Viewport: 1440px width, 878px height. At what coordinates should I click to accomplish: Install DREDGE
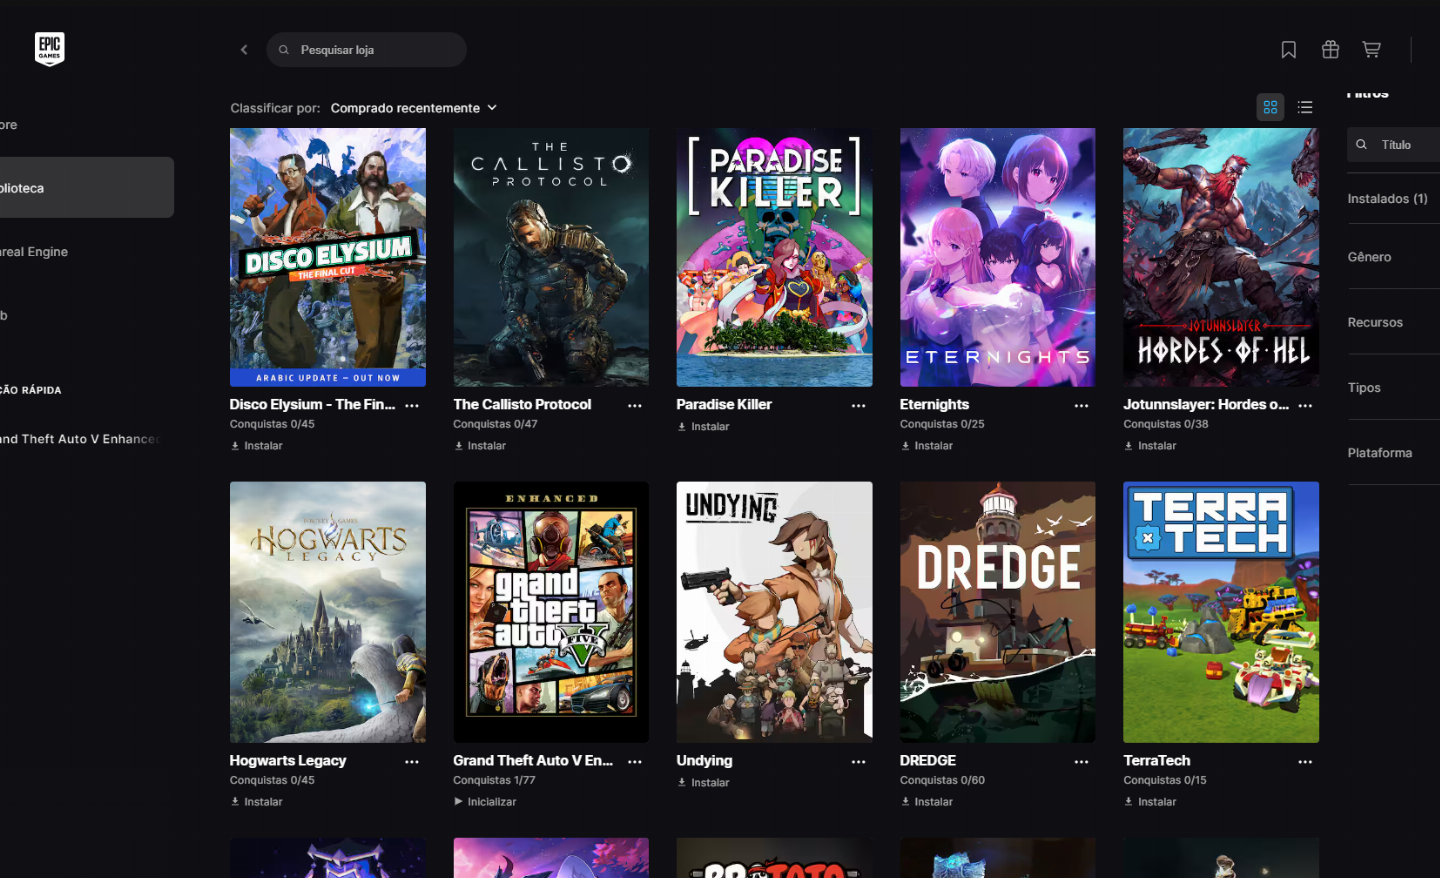tap(927, 802)
